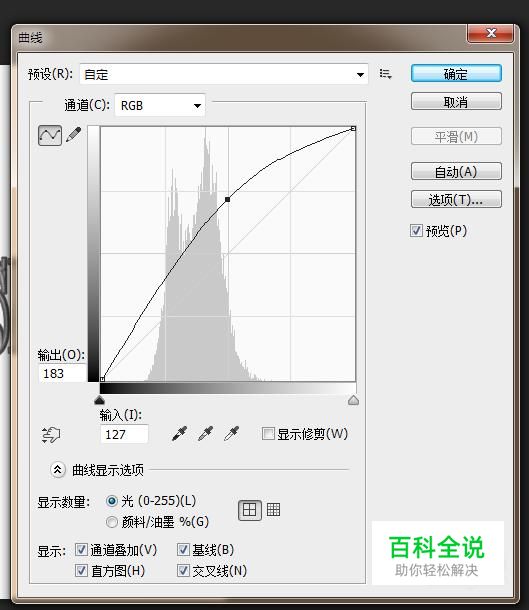This screenshot has width=529, height=610.
Task: Pick the white point eyedropper
Action: pos(231,433)
